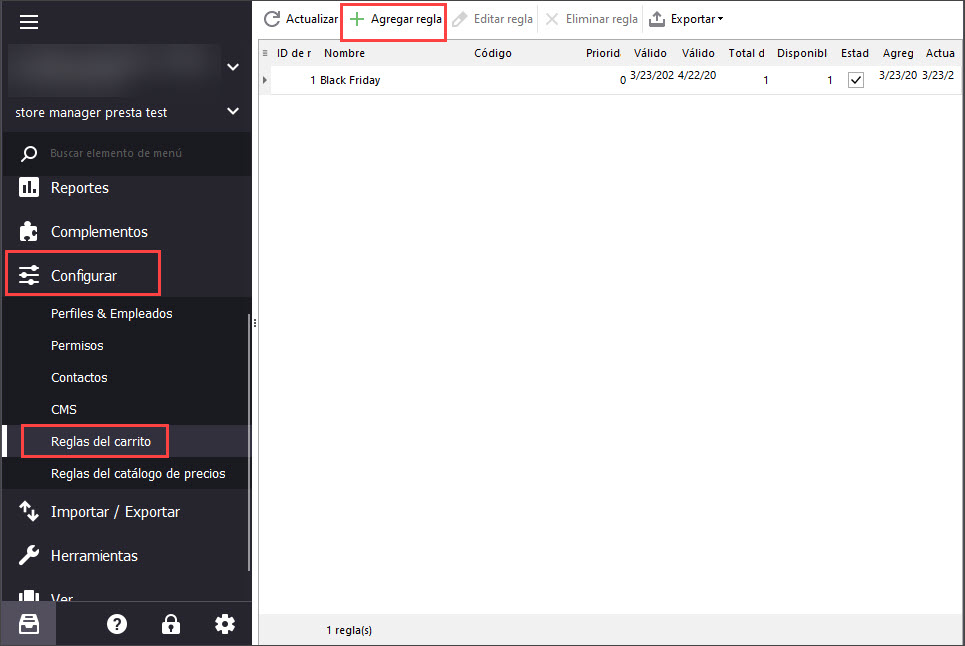This screenshot has width=965, height=646.
Task: Select CMS submenu item
Action: 63,410
